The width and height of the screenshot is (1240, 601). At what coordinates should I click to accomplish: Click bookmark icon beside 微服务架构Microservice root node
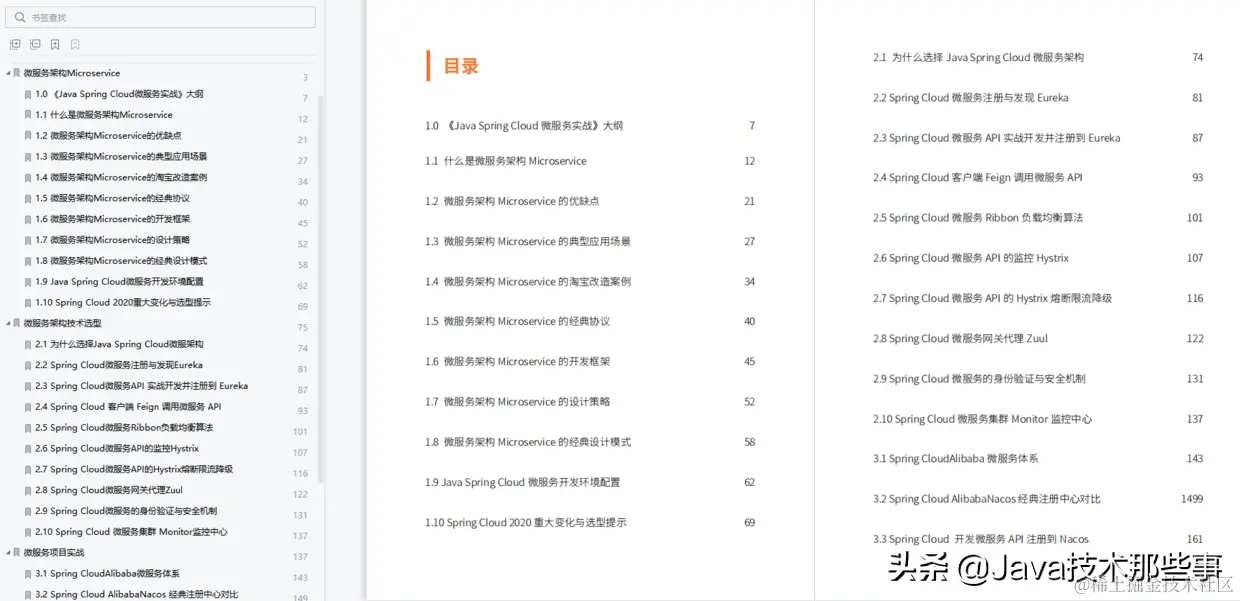pyautogui.click(x=16, y=73)
